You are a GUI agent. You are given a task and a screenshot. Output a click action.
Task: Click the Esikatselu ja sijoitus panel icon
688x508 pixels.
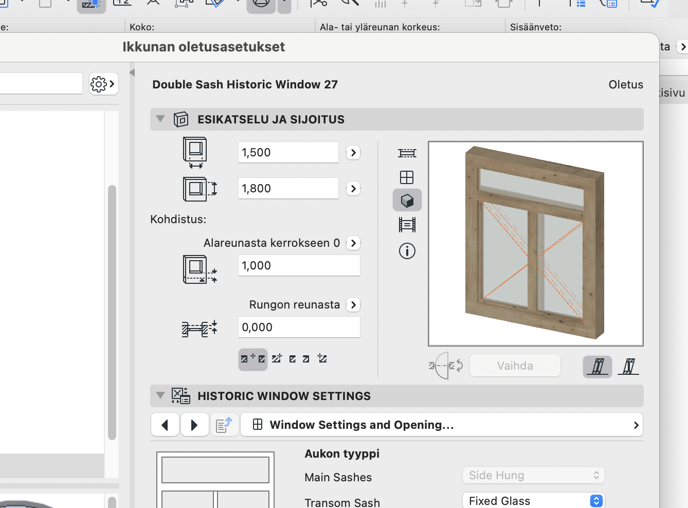[x=181, y=119]
